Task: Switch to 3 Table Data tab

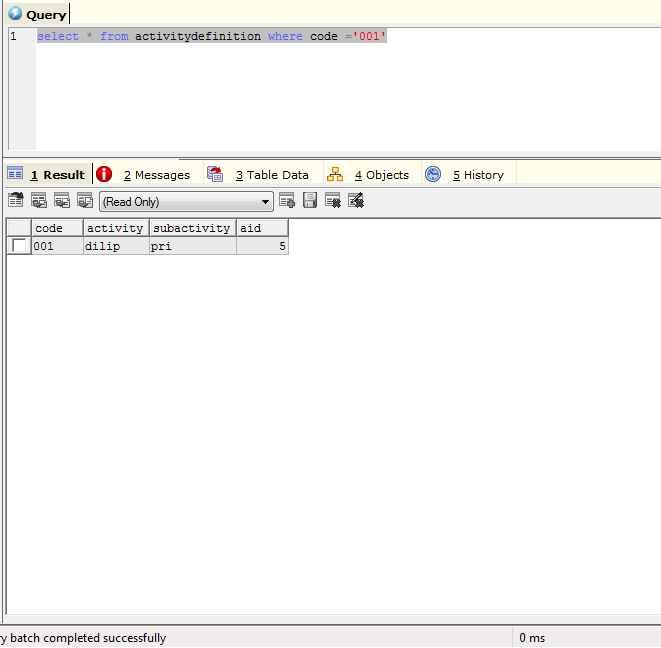Action: [263, 175]
